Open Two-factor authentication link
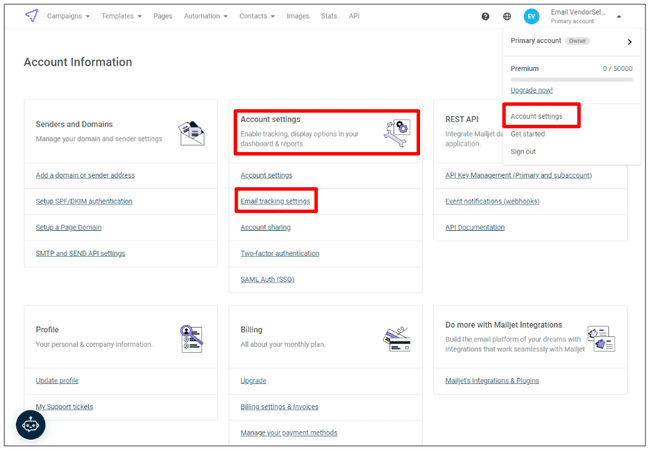Screen dimensions: 650x451 point(280,253)
